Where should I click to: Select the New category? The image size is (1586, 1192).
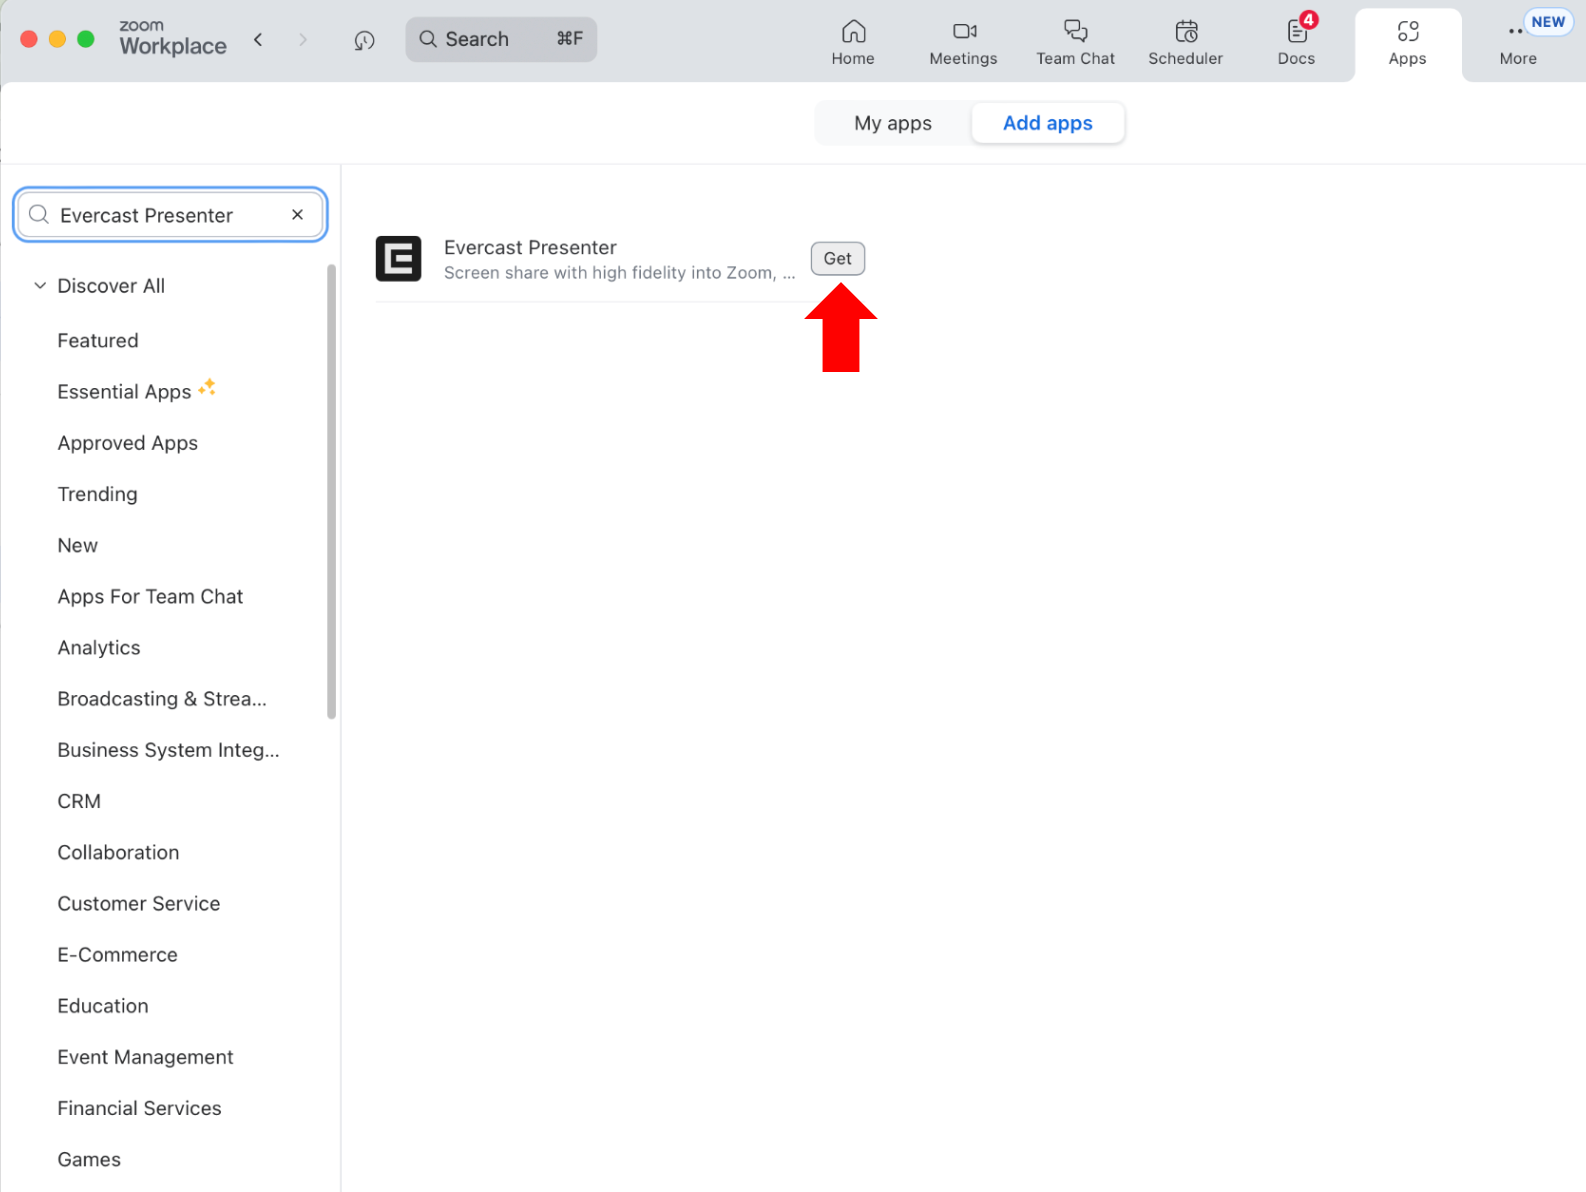[77, 545]
